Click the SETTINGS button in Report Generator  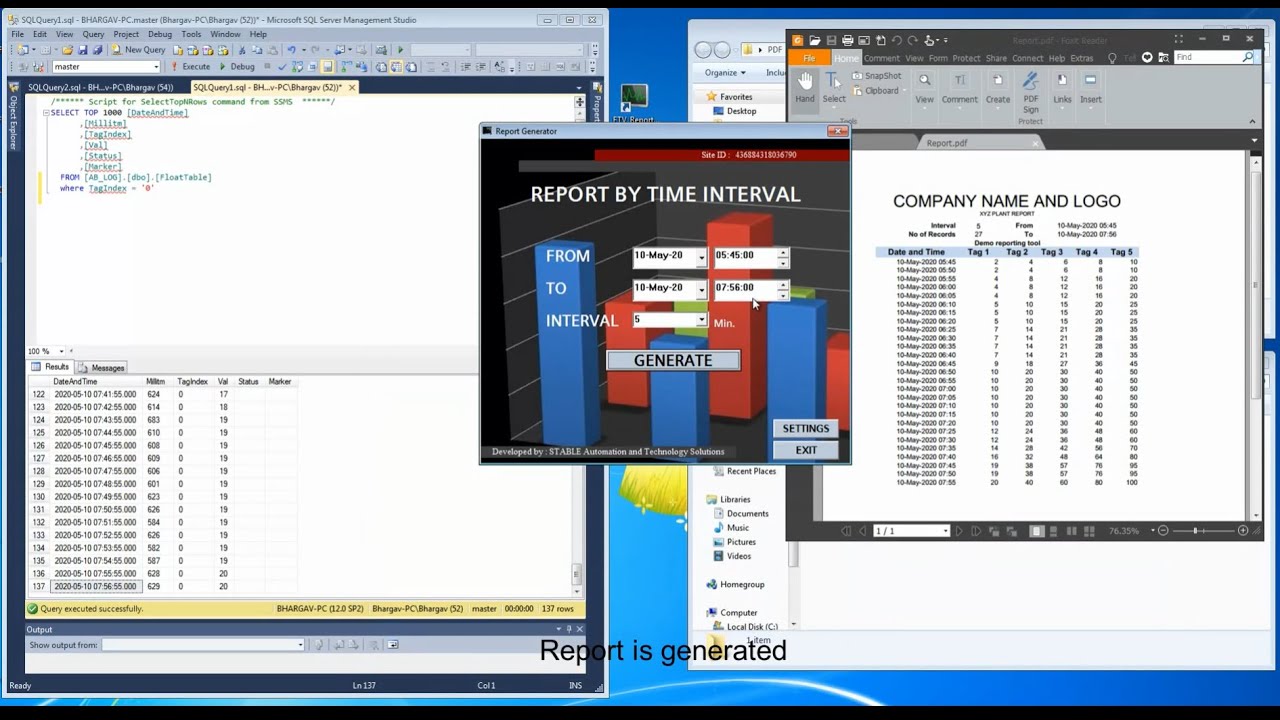tap(806, 429)
